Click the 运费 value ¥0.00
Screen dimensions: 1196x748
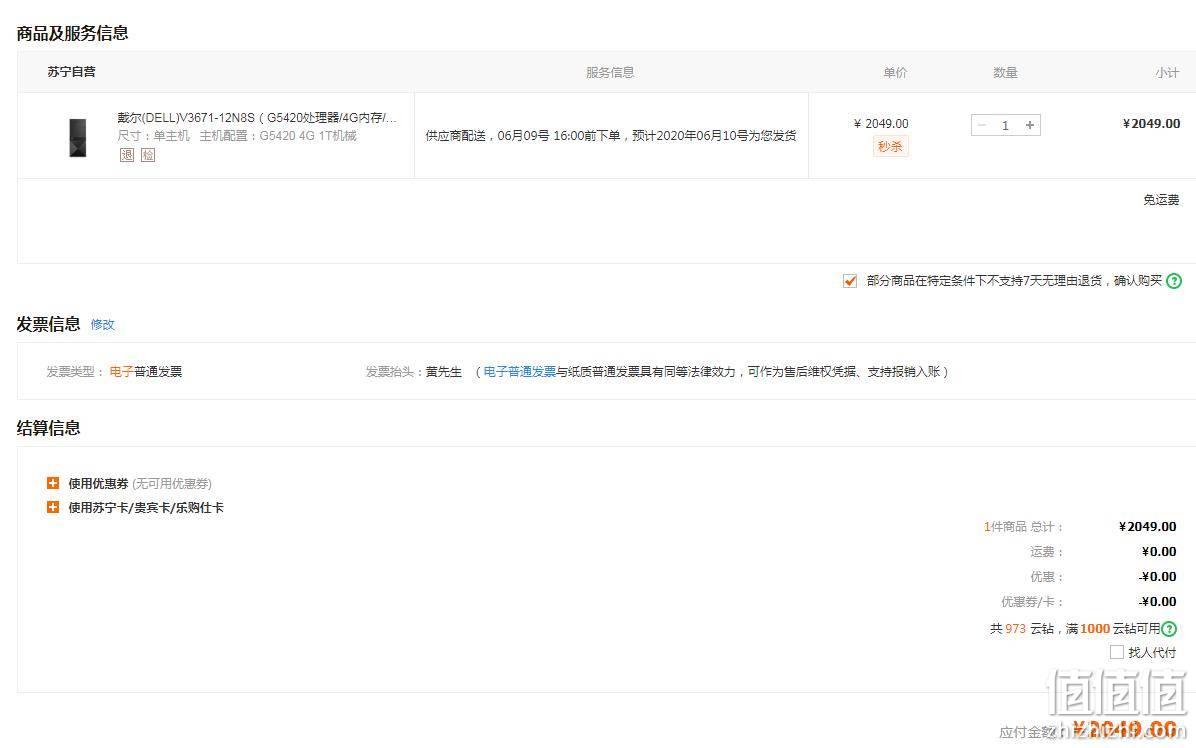coord(1159,551)
